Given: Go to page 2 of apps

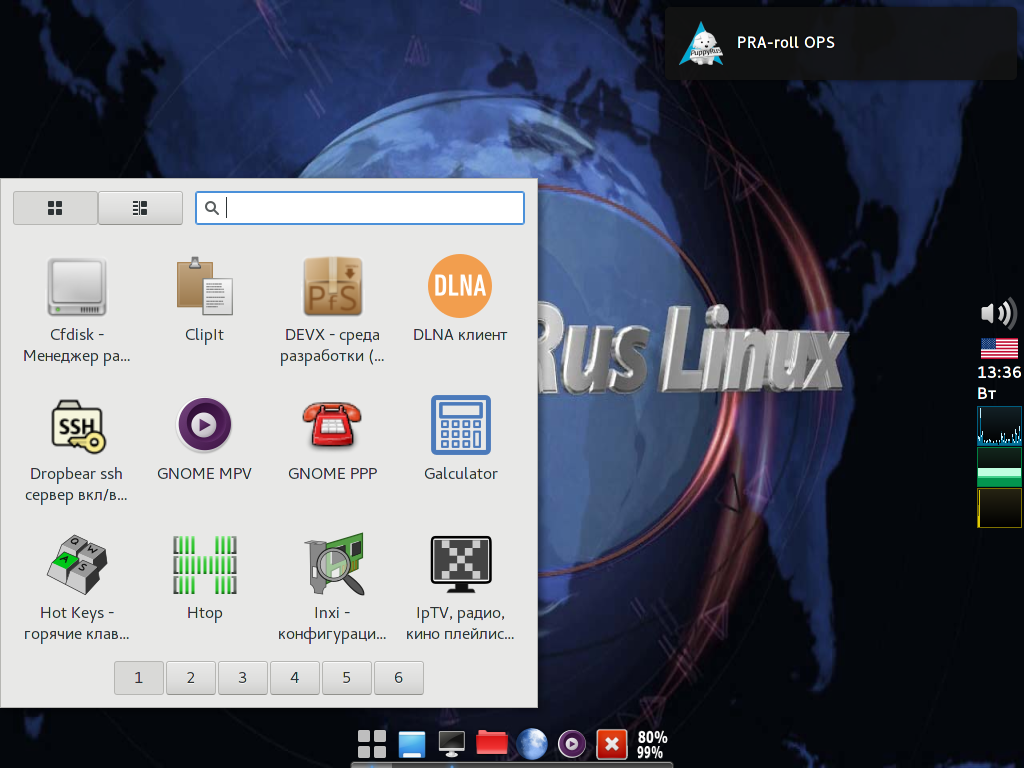Looking at the screenshot, I should 191,678.
